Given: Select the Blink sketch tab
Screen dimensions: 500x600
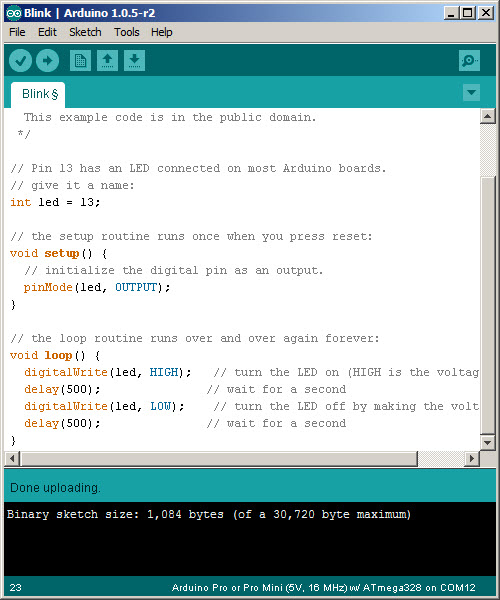Looking at the screenshot, I should (38, 95).
